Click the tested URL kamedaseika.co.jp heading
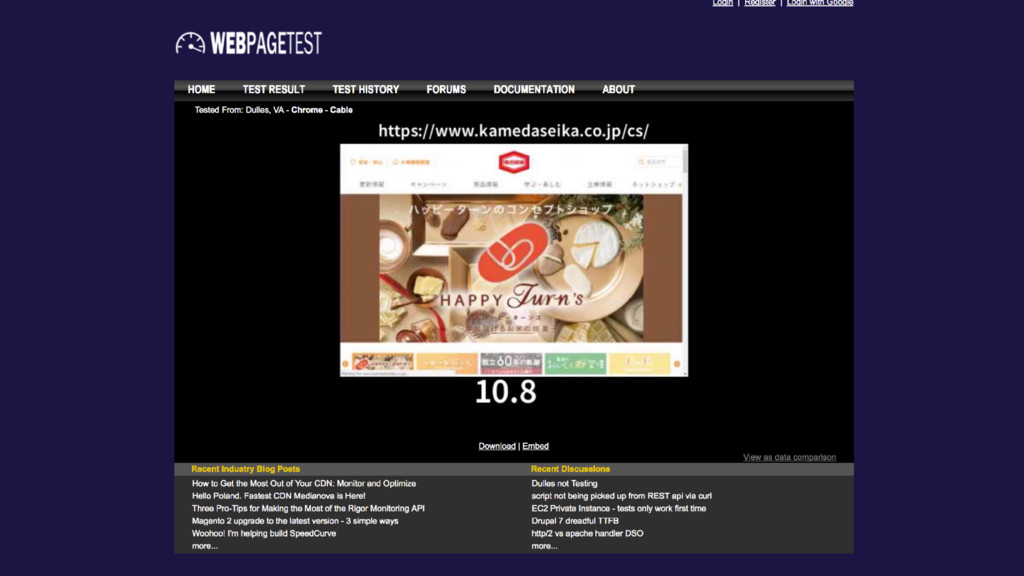 (513, 131)
